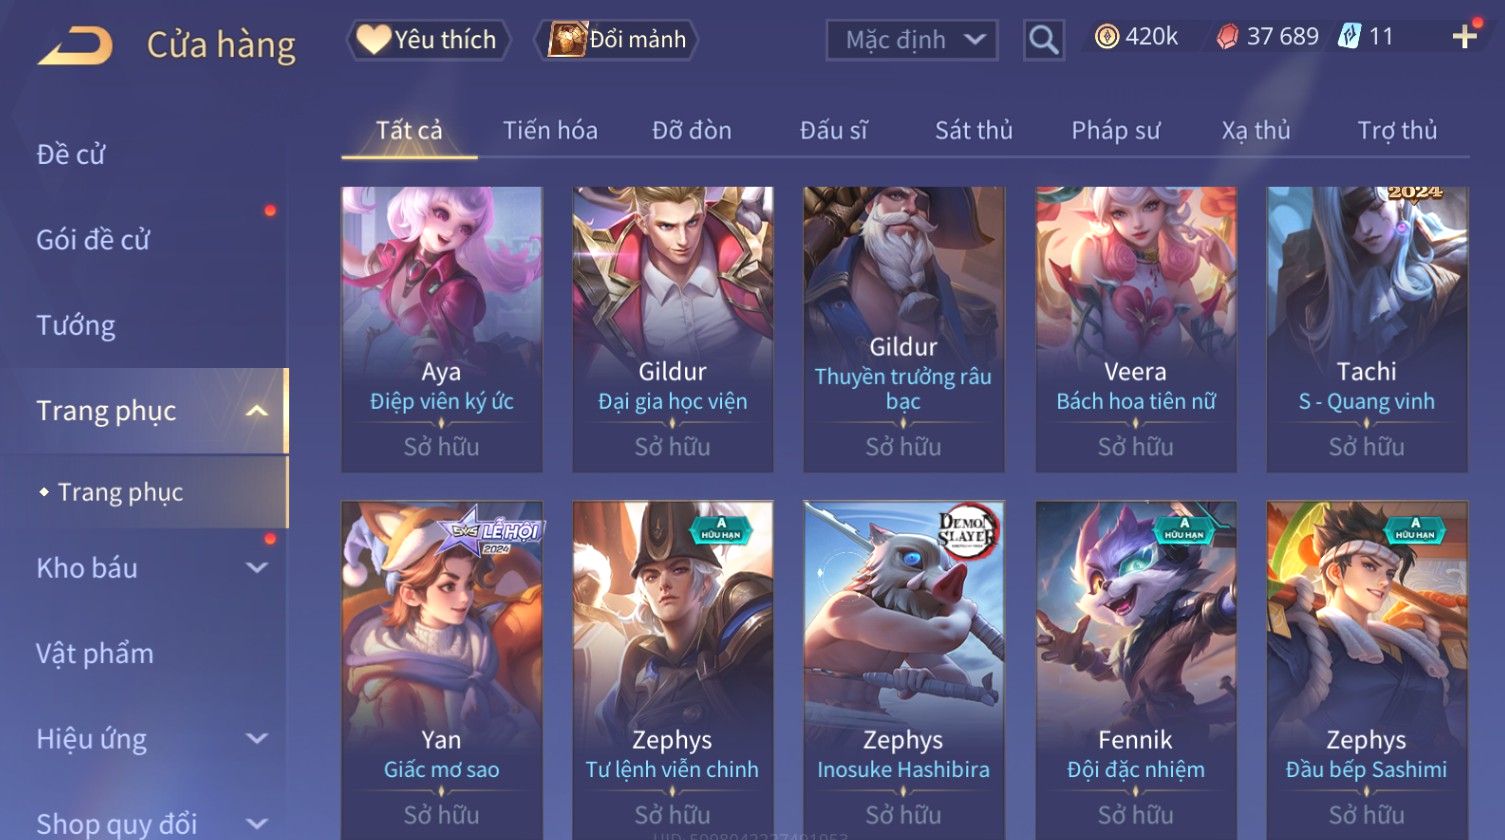Switch to the Sát thủ tab

[x=973, y=130]
